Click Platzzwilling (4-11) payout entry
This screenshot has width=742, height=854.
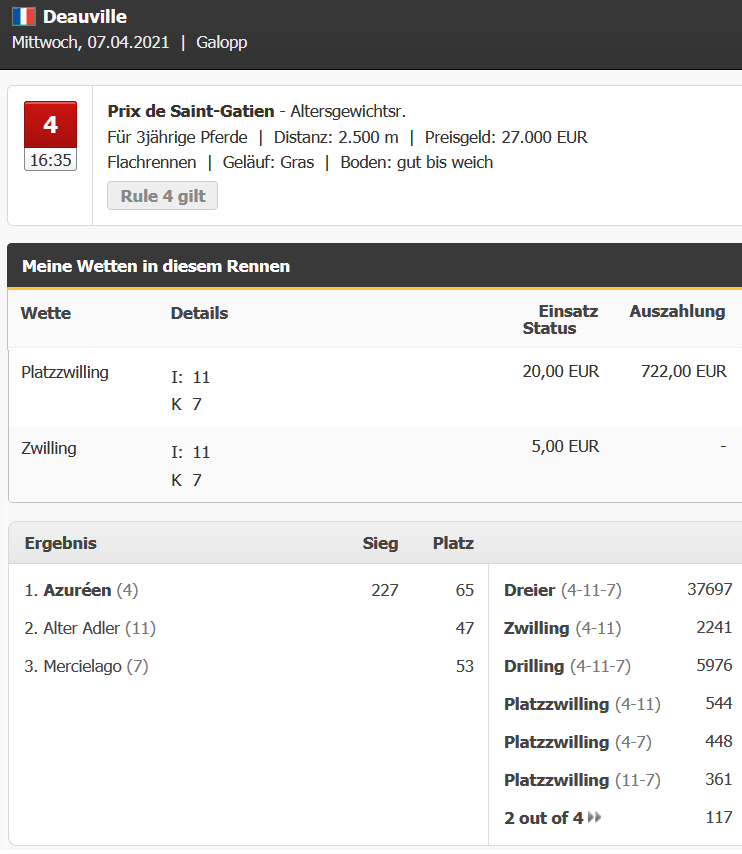pos(618,704)
